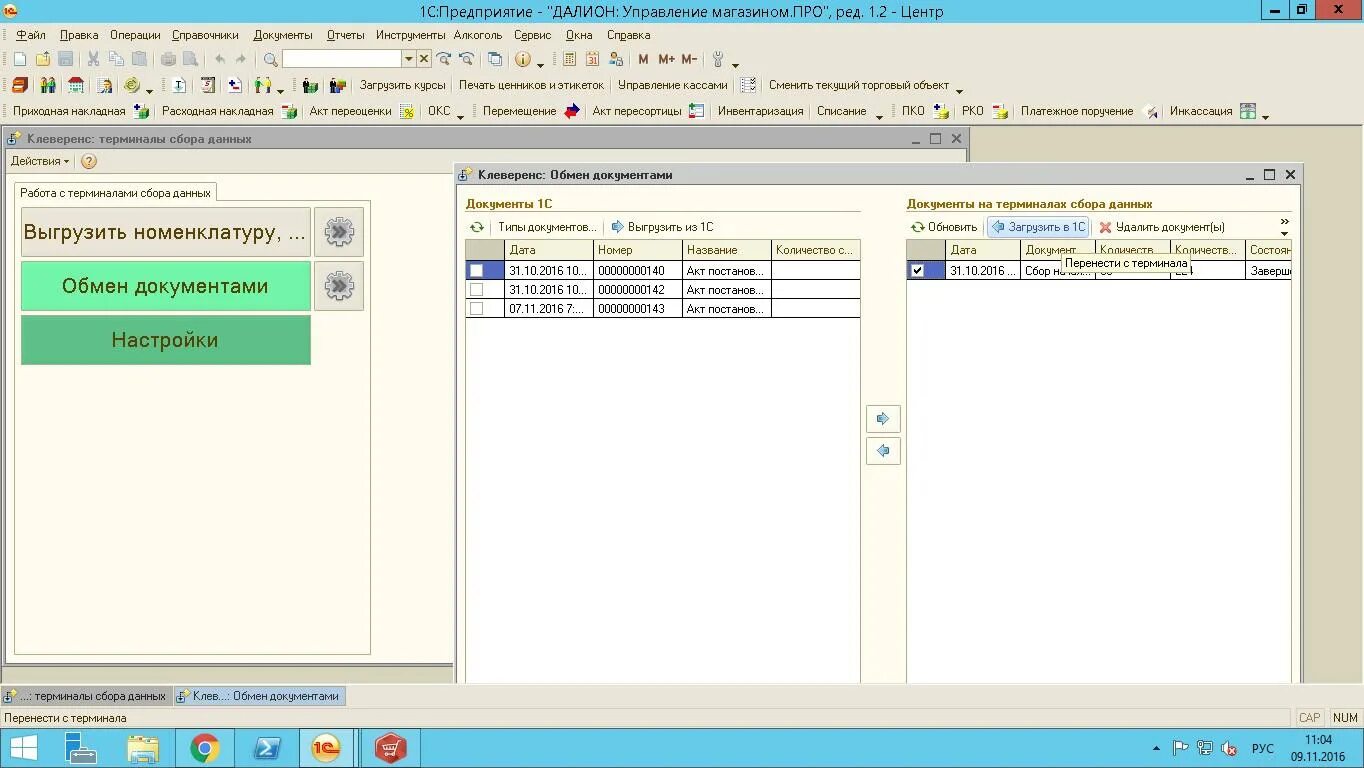The width and height of the screenshot is (1364, 768).
Task: Open the calculator icon in toolbar
Action: click(570, 59)
